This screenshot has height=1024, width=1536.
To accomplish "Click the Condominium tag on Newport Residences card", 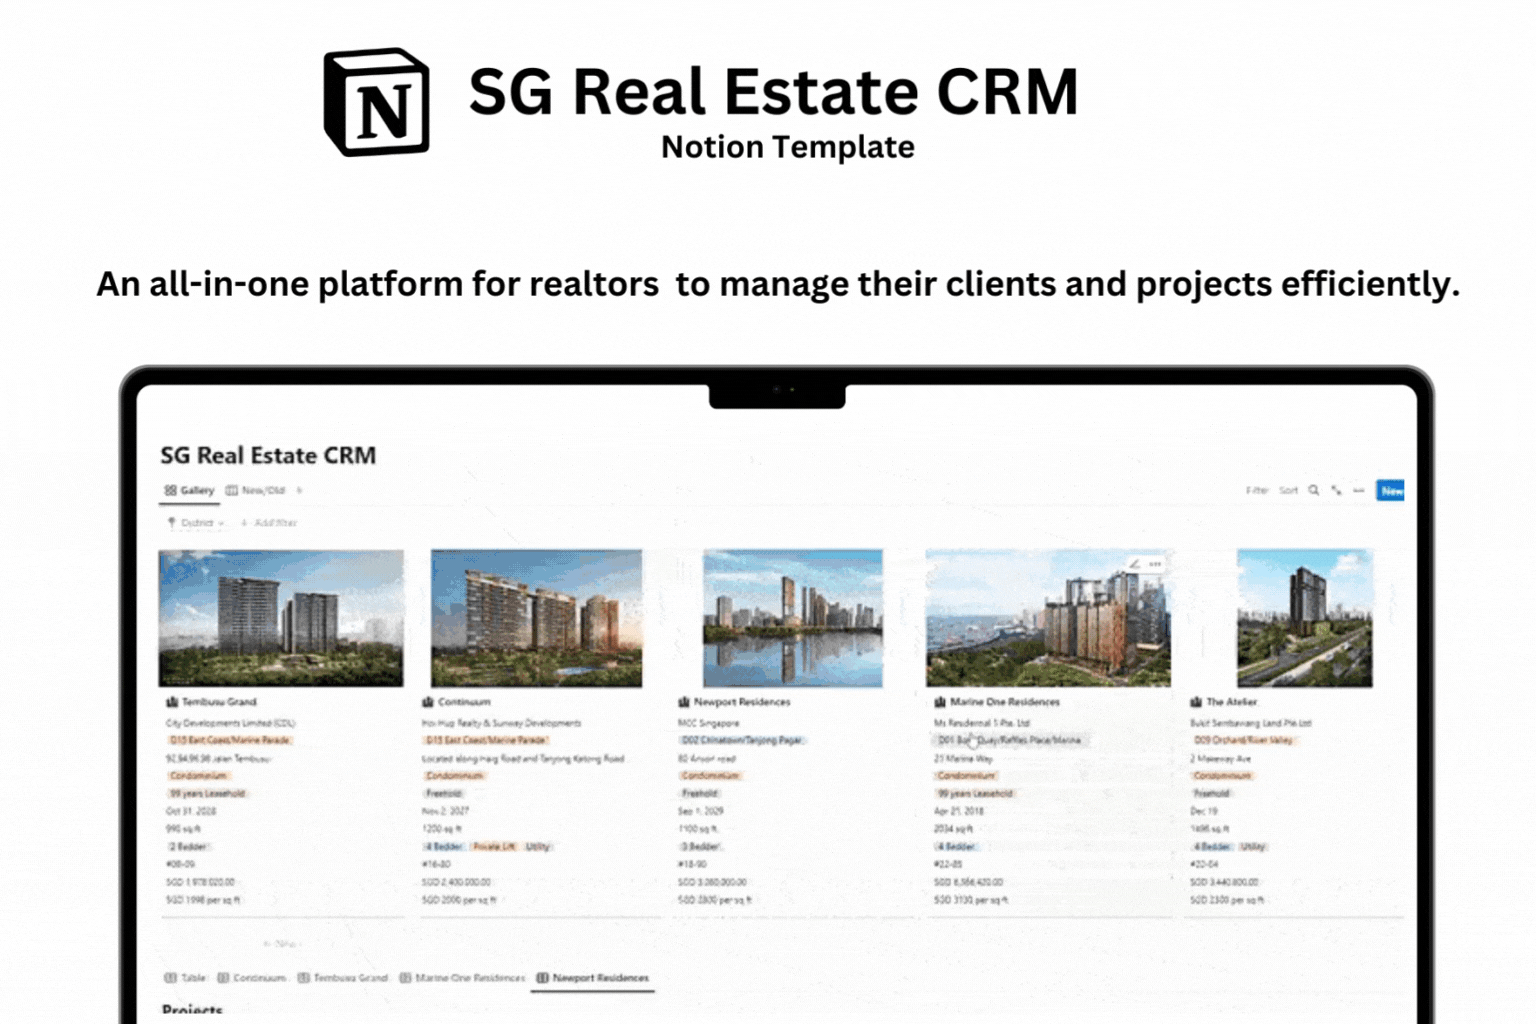I will [x=710, y=775].
